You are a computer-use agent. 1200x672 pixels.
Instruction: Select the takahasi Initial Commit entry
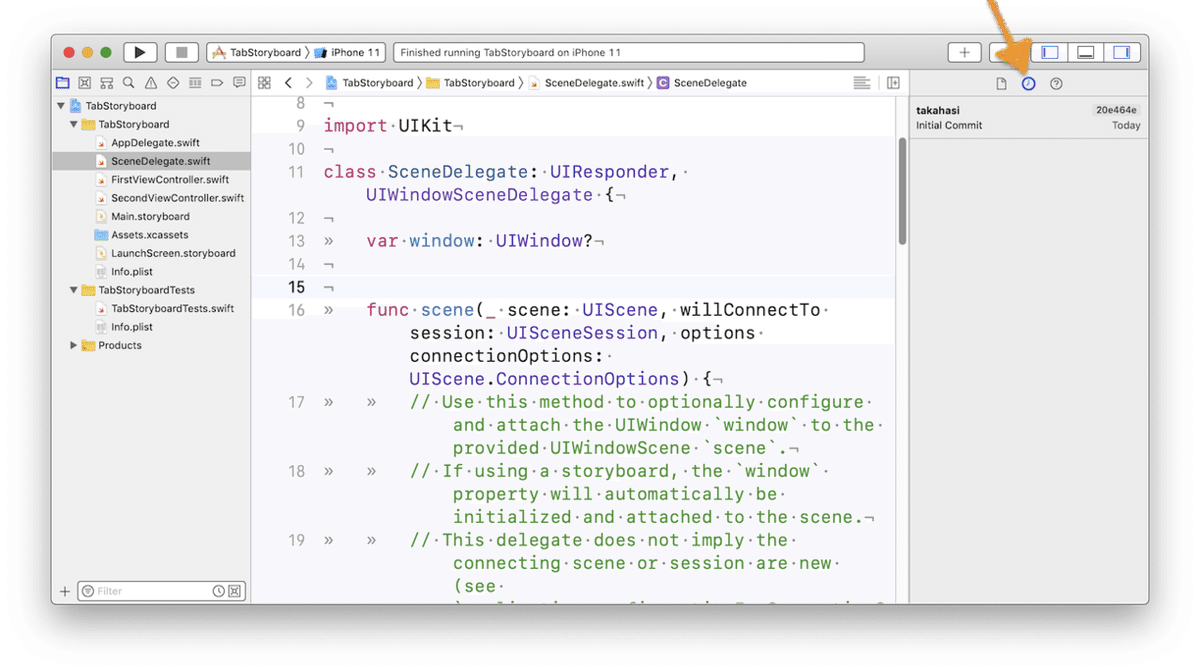(x=1028, y=117)
